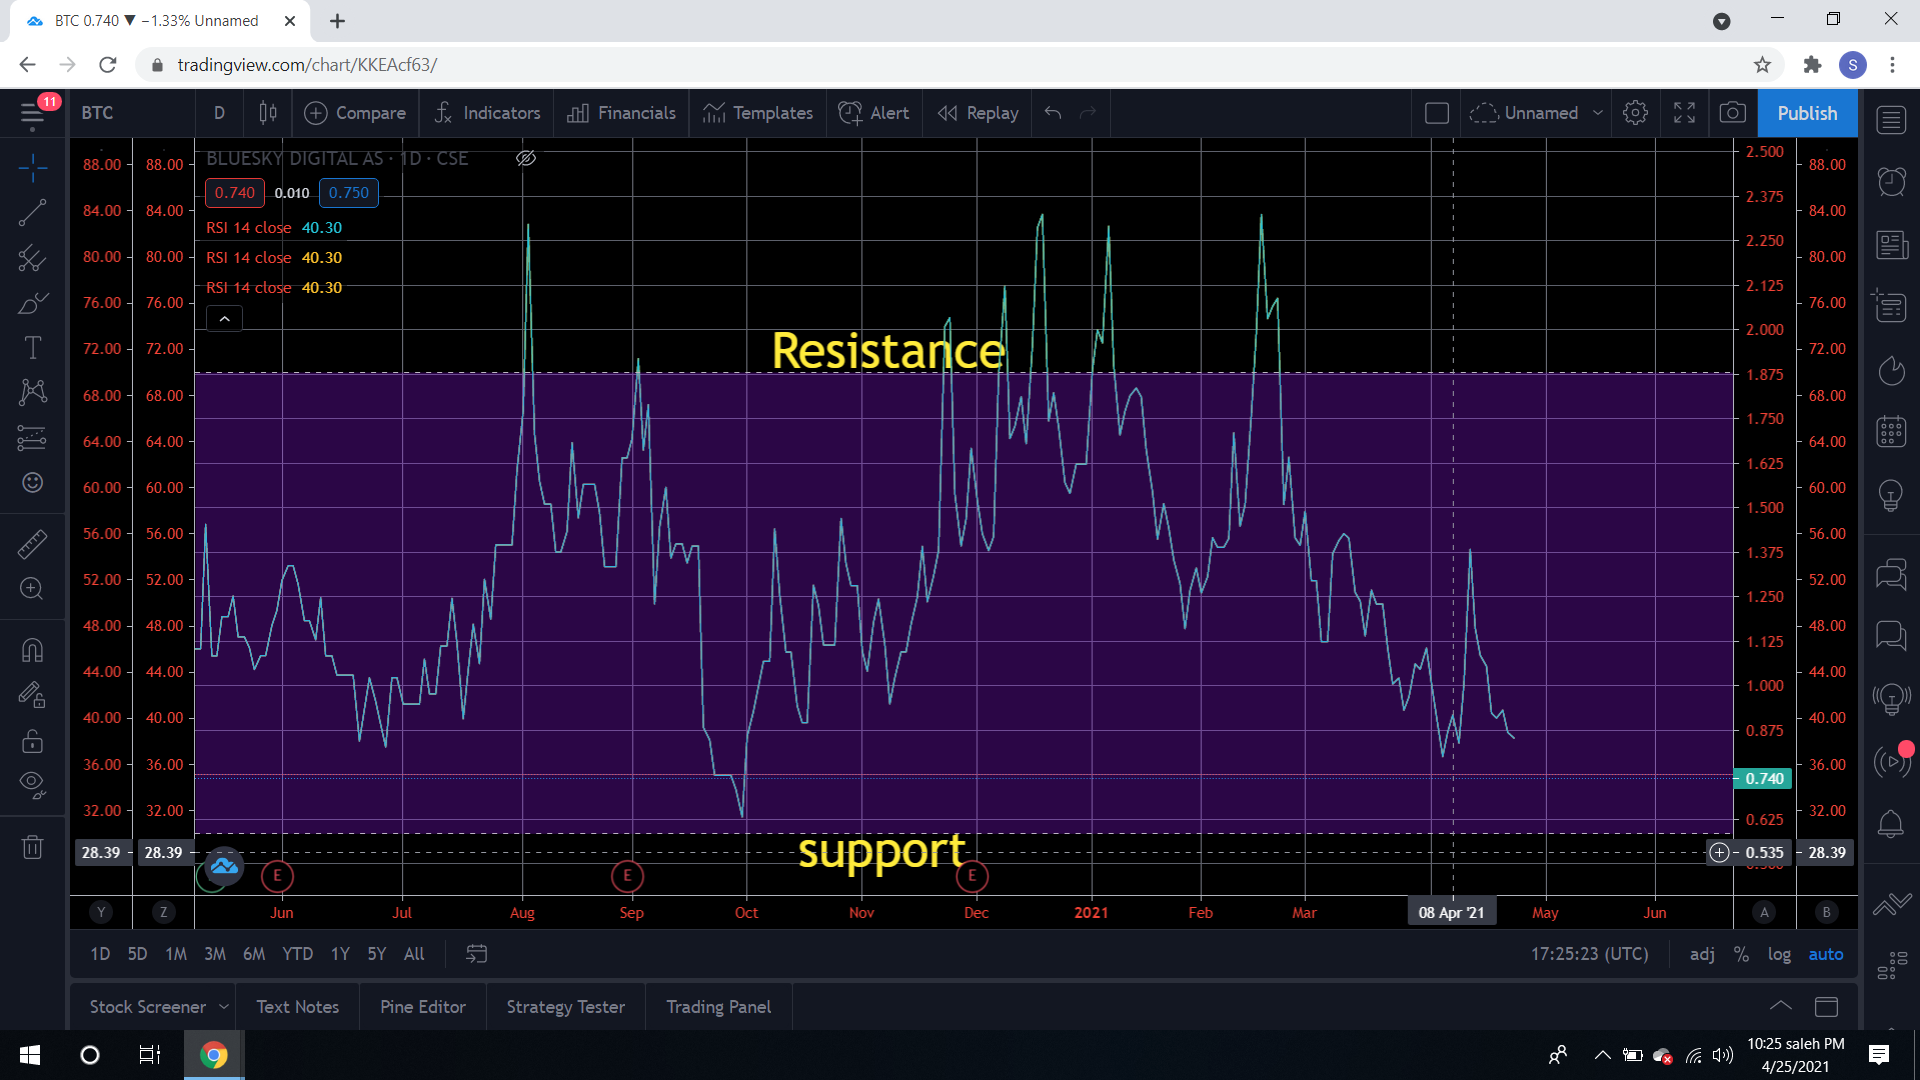This screenshot has height=1080, width=1920.
Task: Open the Indicators dialog
Action: [487, 113]
